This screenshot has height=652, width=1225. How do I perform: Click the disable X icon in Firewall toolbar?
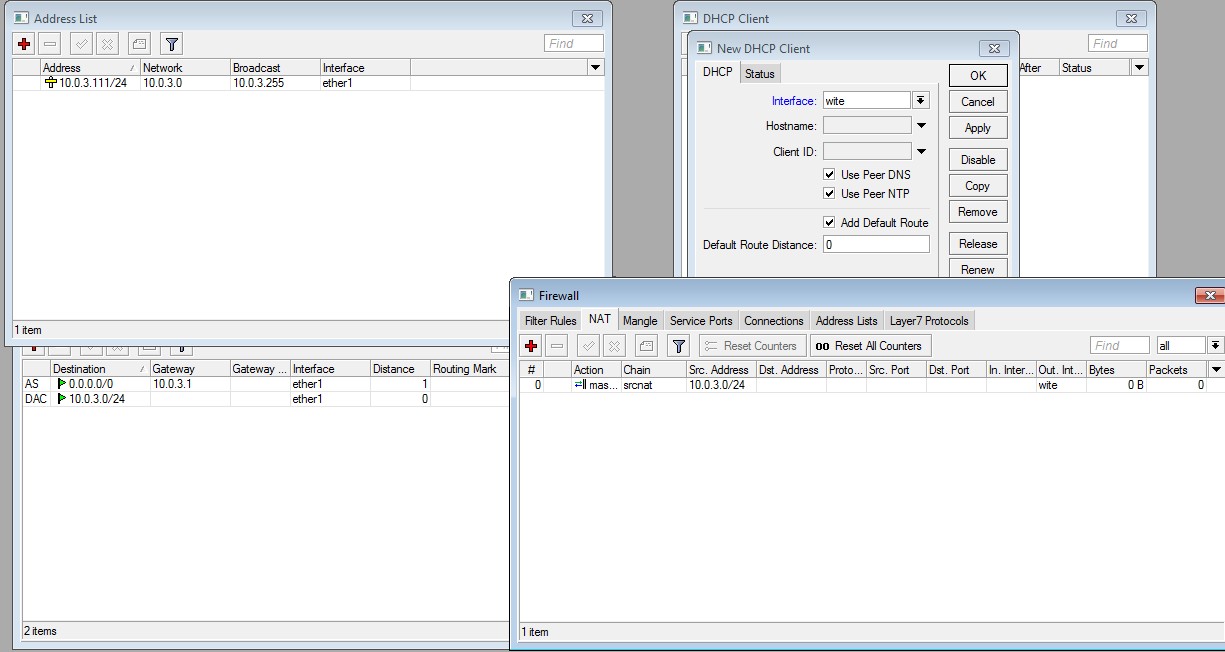615,346
